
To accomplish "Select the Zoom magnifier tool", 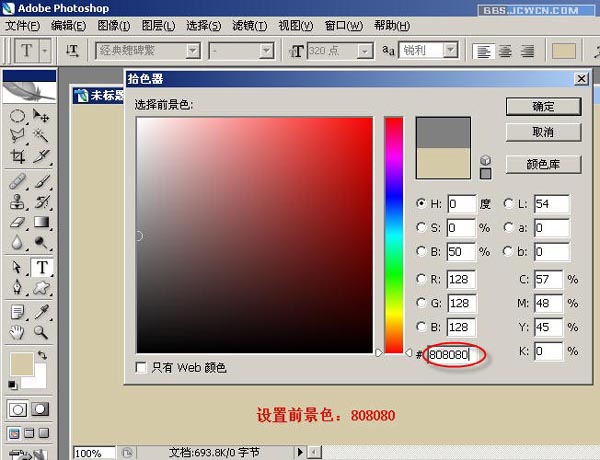I will [42, 332].
